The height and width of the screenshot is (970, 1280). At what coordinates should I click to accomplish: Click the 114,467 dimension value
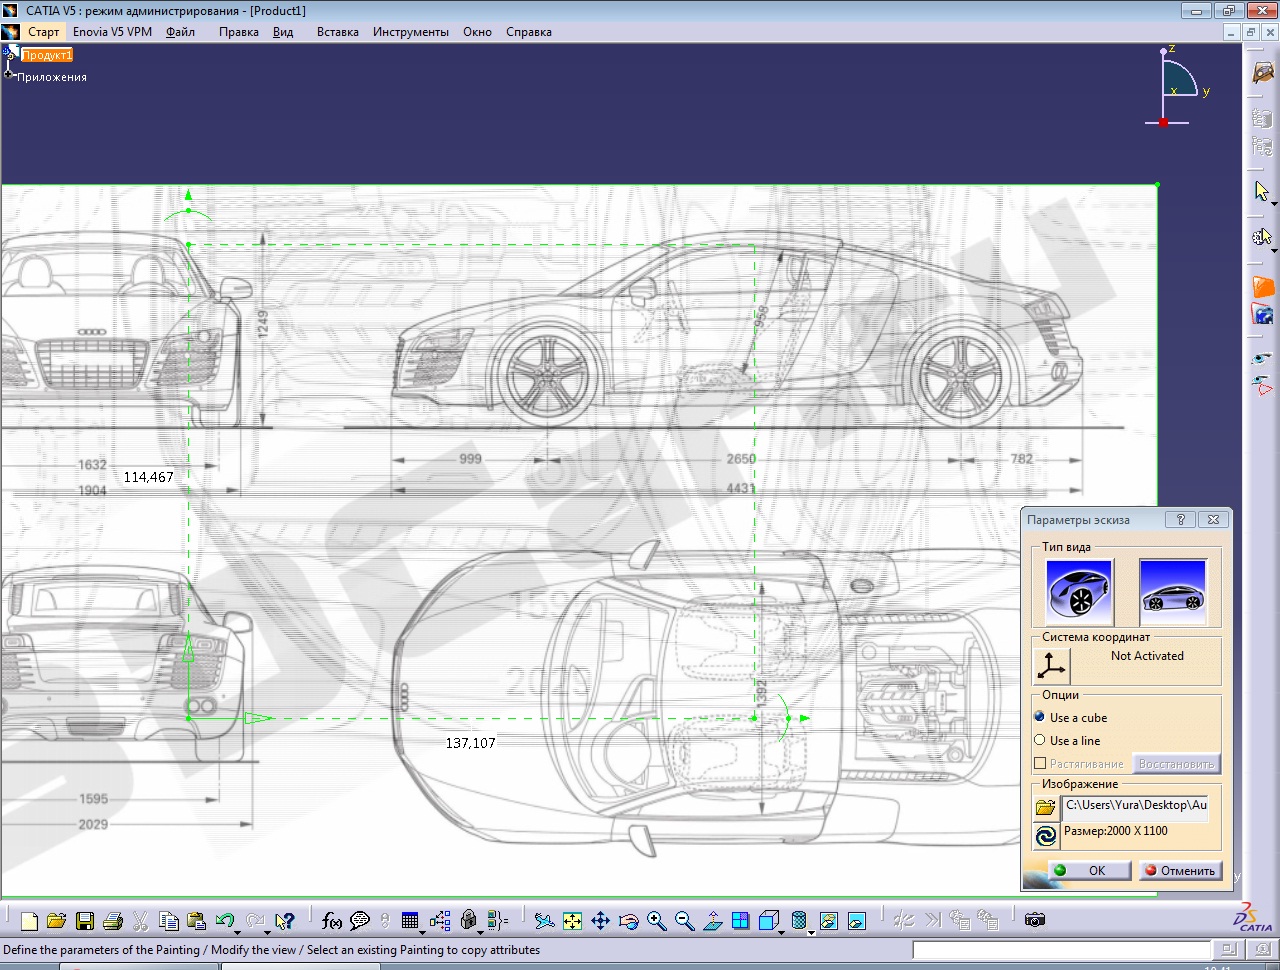149,477
